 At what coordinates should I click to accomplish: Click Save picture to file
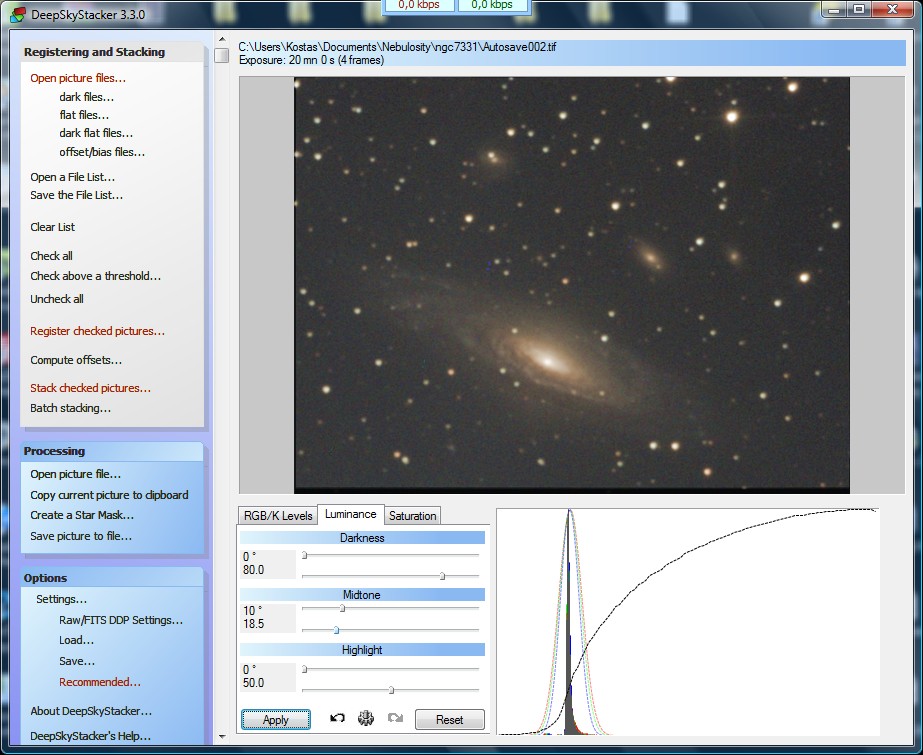[80, 536]
